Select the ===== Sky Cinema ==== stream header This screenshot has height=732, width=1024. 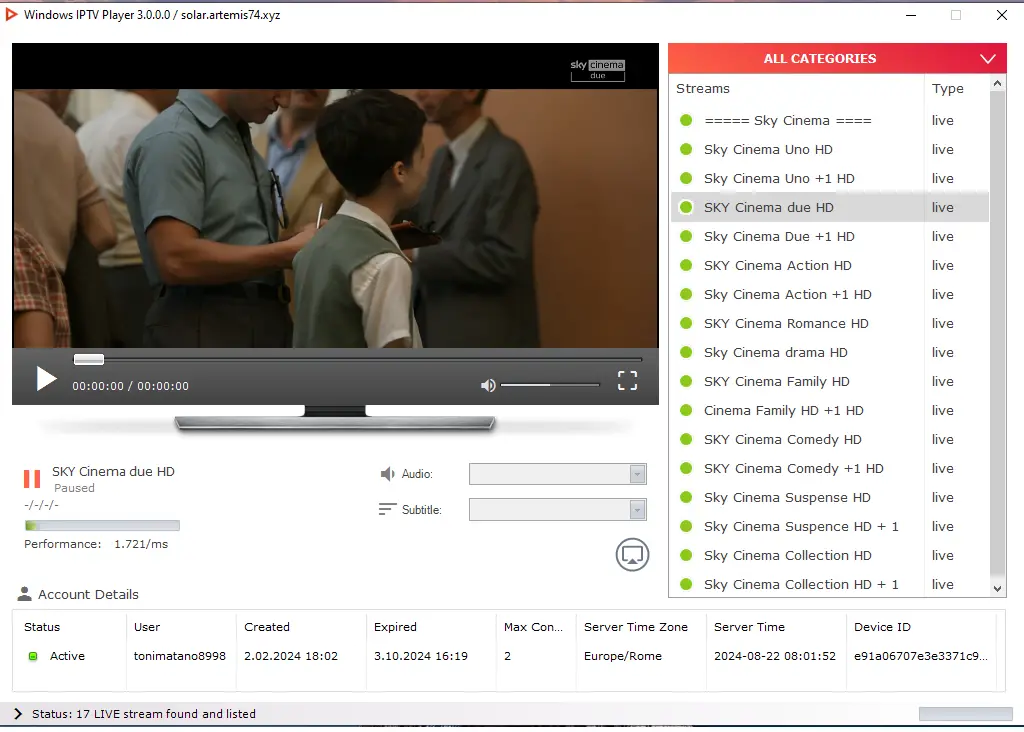coord(829,121)
